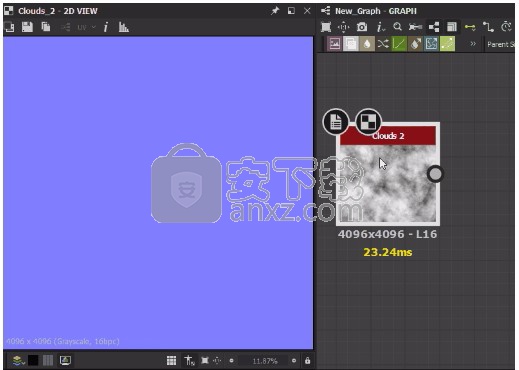Click fit to view icon in bottom bar
This screenshot has height=370, width=519.
pyautogui.click(x=205, y=360)
